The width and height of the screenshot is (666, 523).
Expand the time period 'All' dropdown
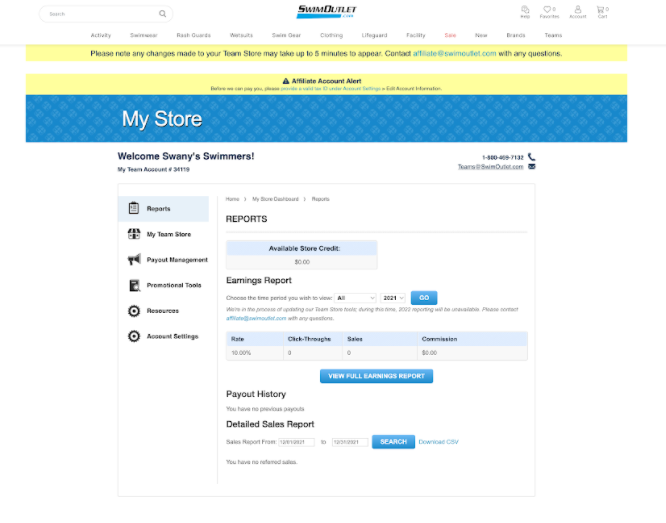(x=356, y=298)
